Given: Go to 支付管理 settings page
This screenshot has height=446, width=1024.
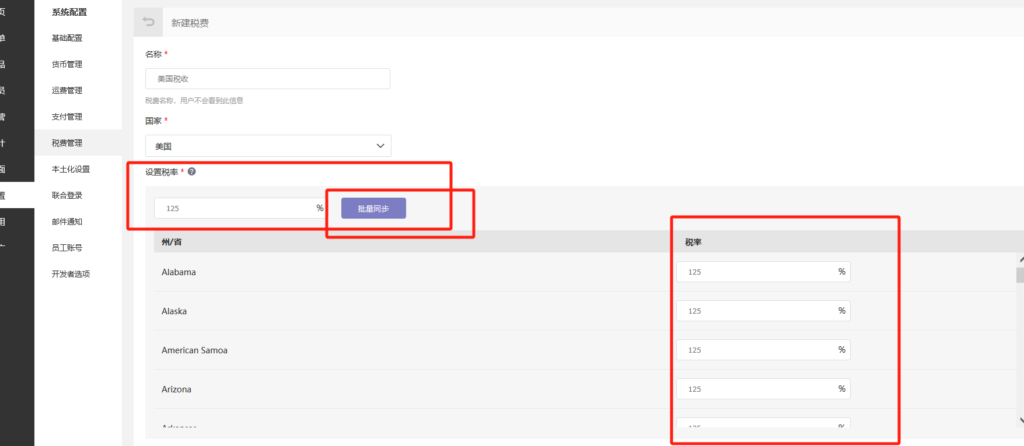Looking at the screenshot, I should pos(67,116).
